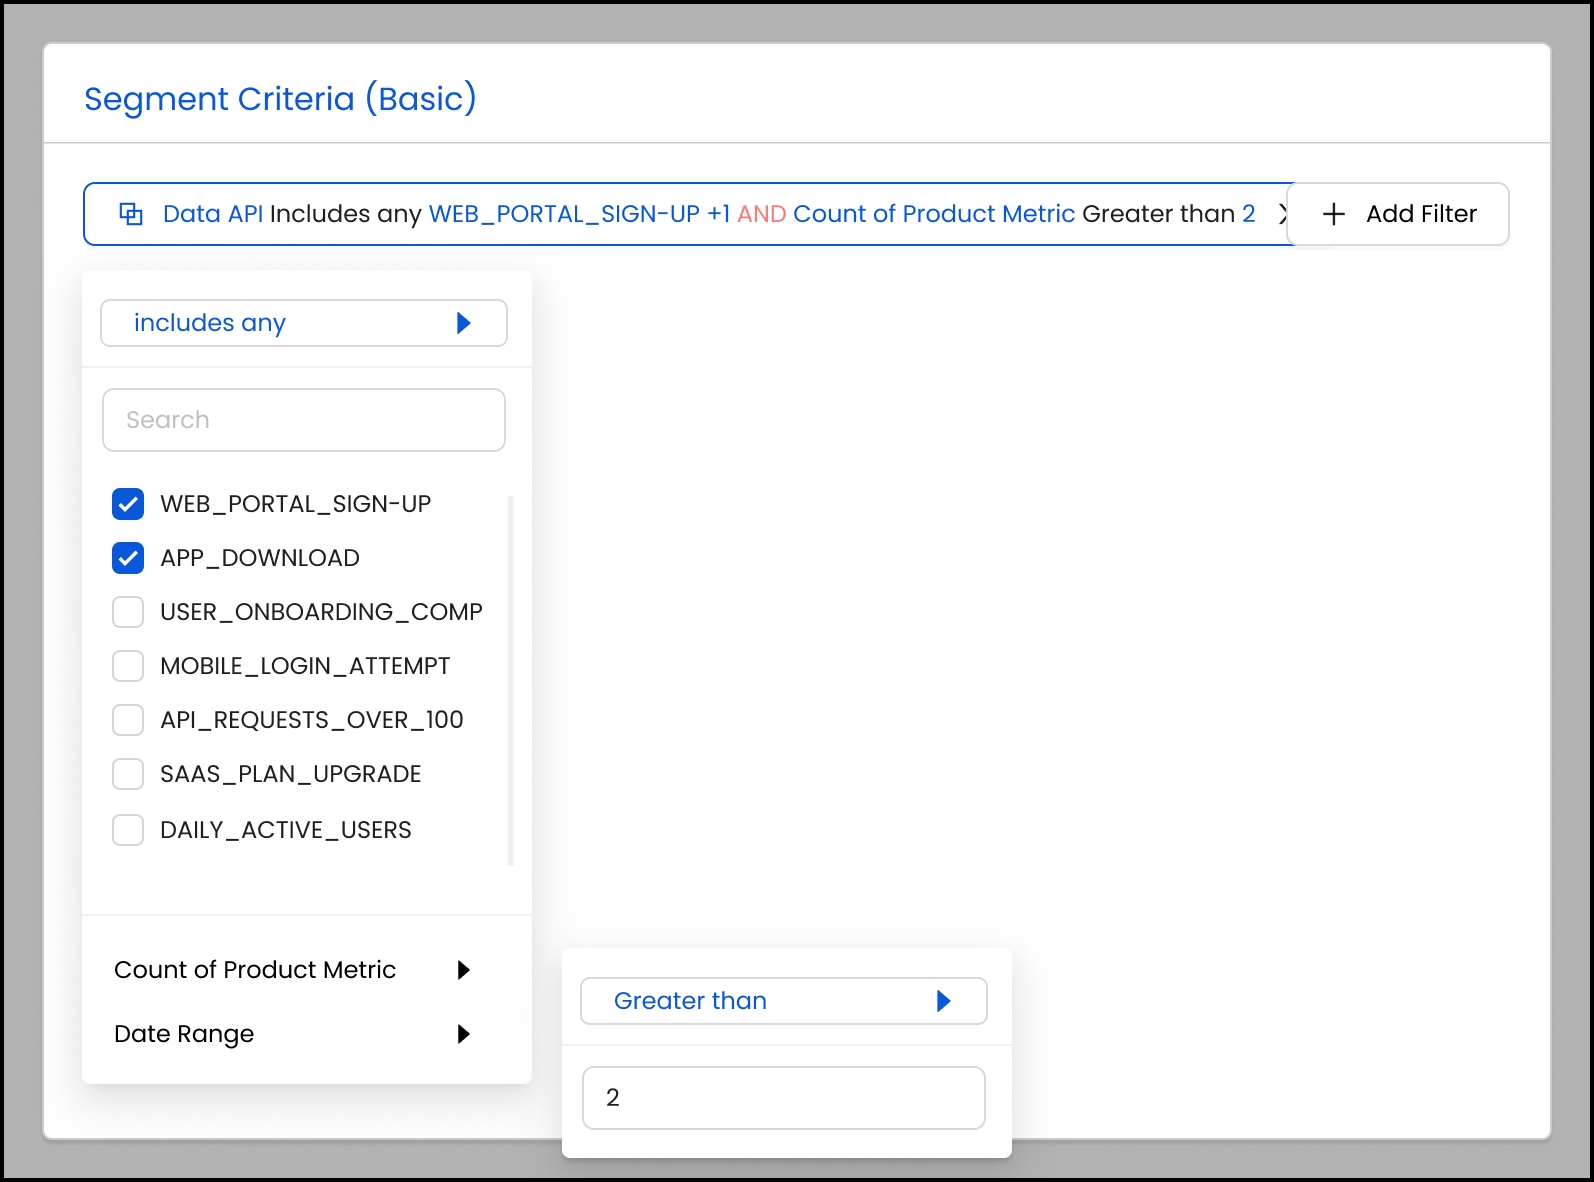
Task: Focus the Search input field
Action: [304, 420]
